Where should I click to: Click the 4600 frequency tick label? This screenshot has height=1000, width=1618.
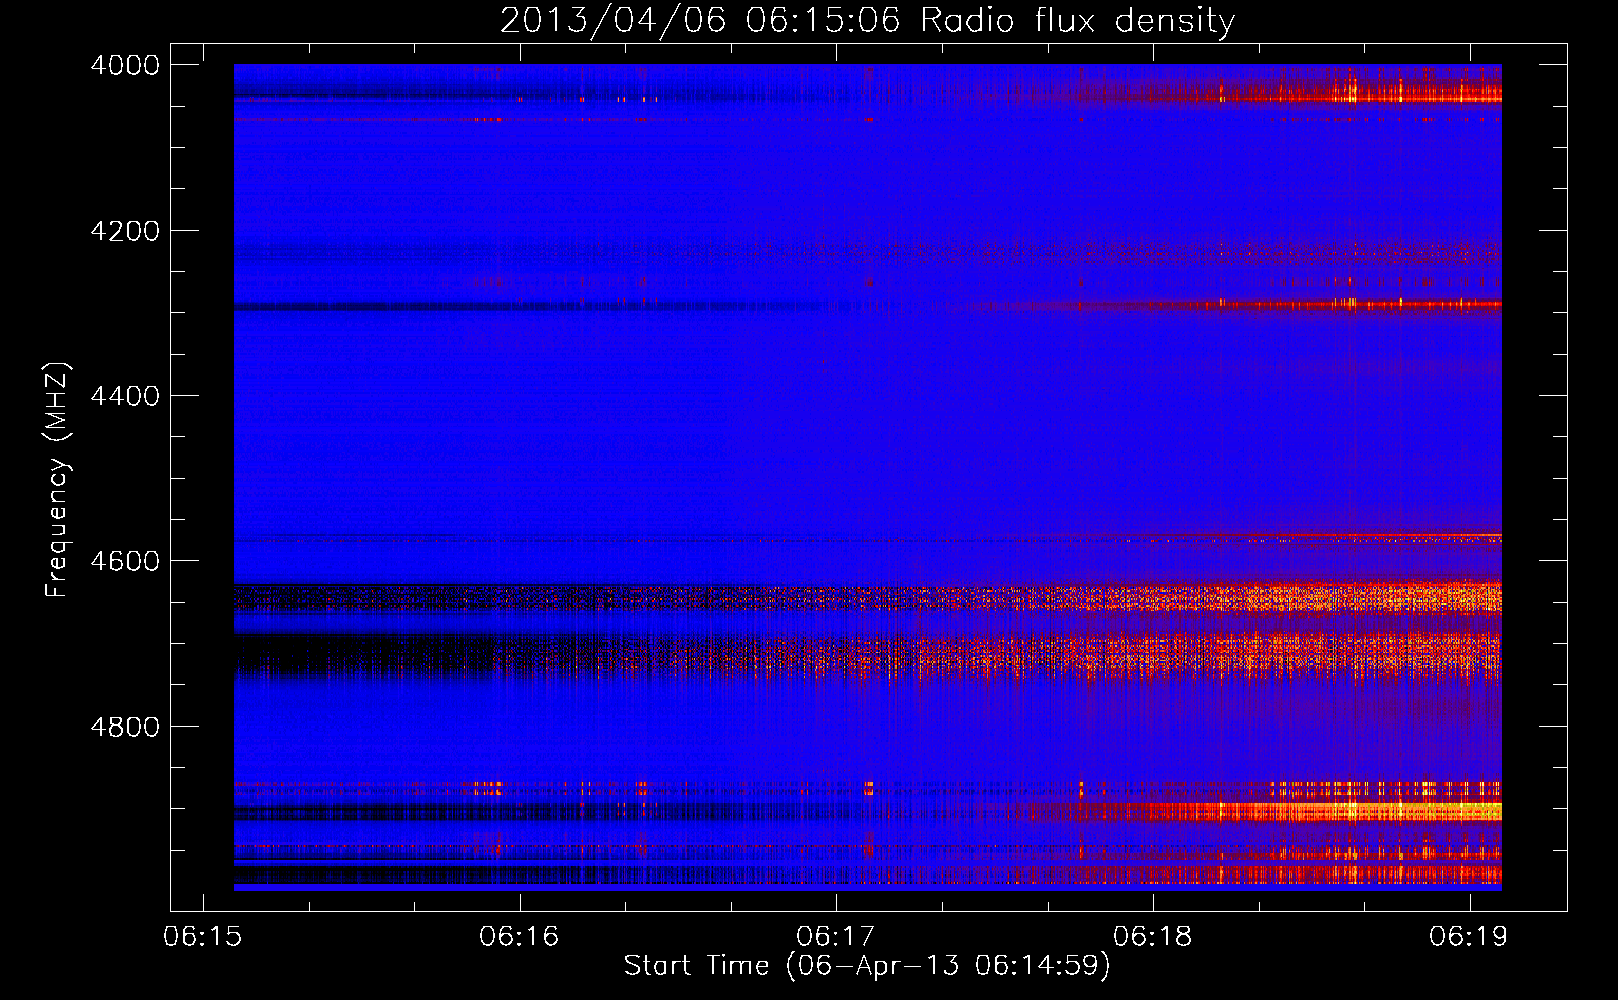pos(125,561)
